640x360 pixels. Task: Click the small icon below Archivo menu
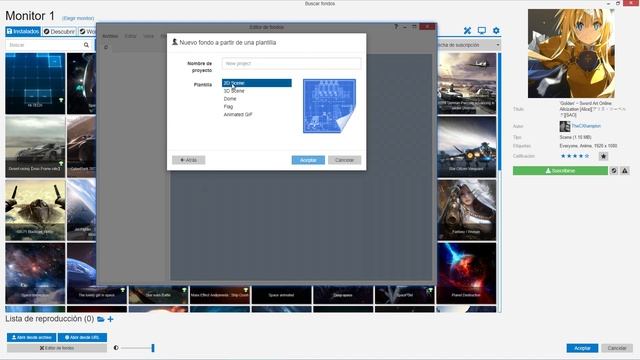tap(106, 47)
